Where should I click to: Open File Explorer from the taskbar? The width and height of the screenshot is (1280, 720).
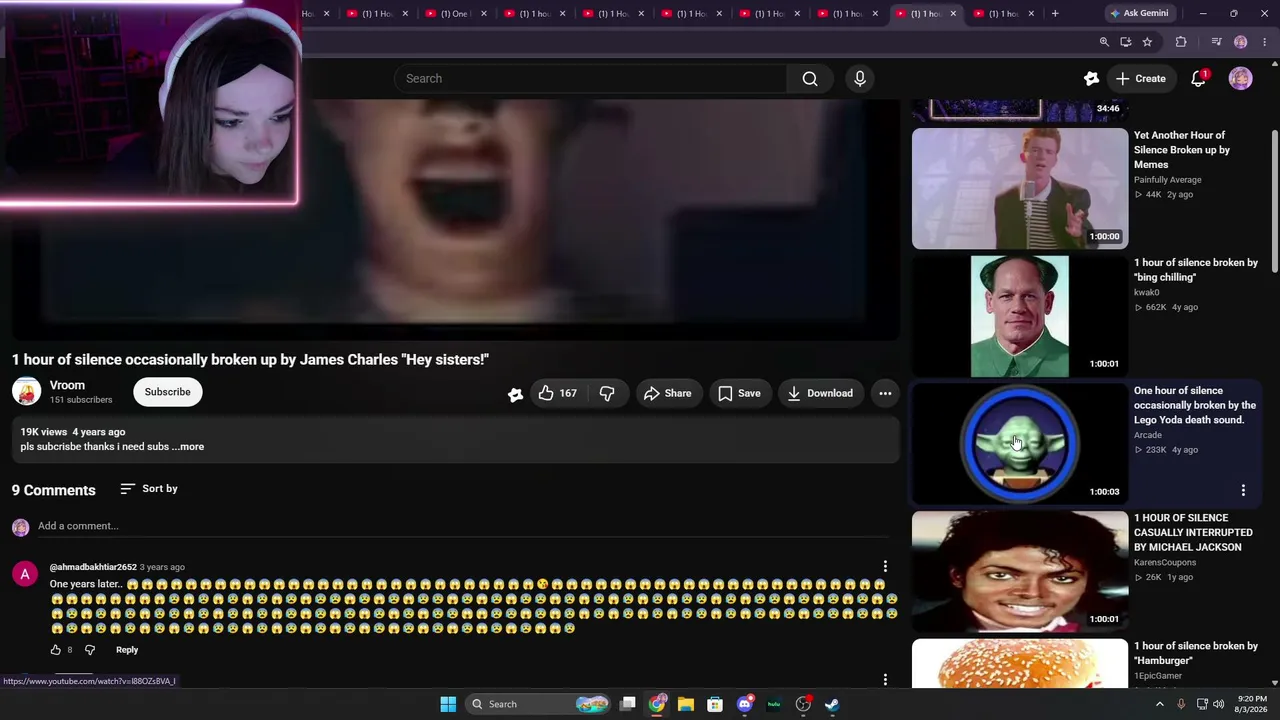pos(686,704)
